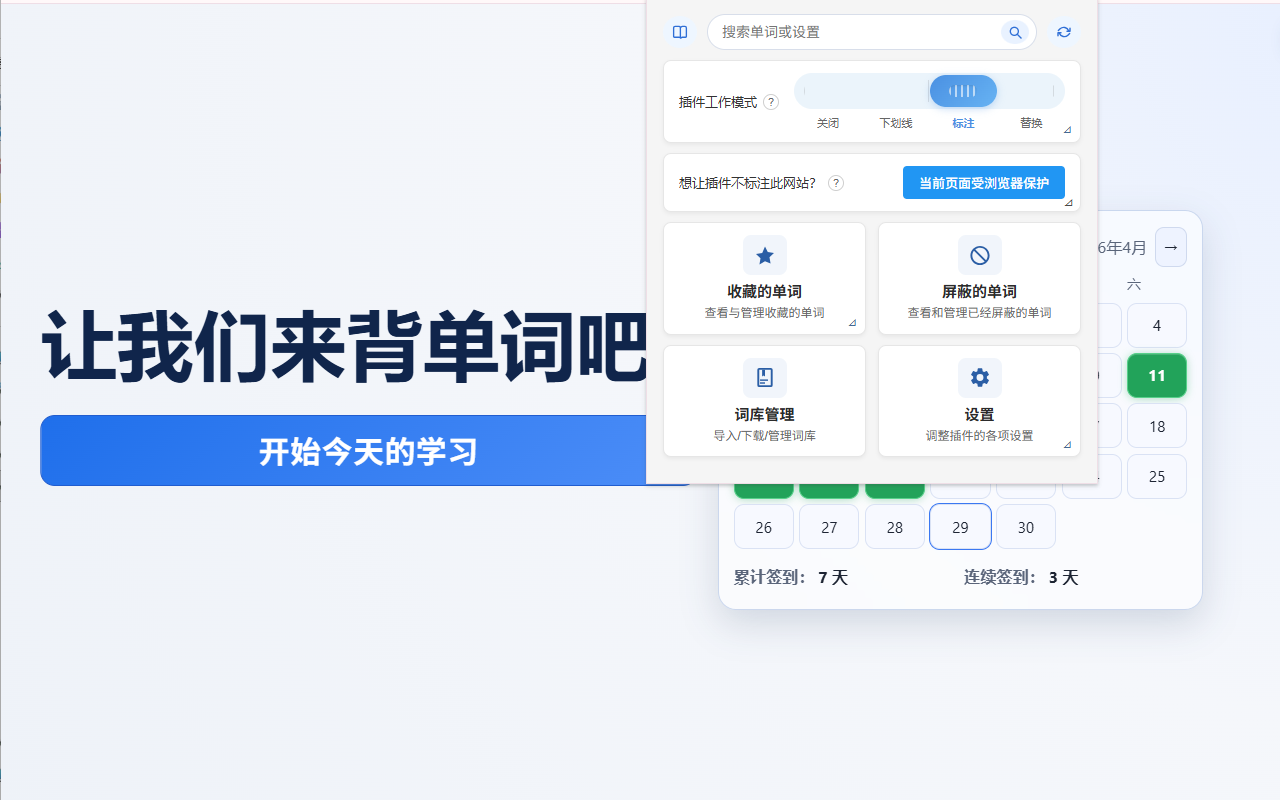
Task: Click the refresh sync icon
Action: (x=1064, y=32)
